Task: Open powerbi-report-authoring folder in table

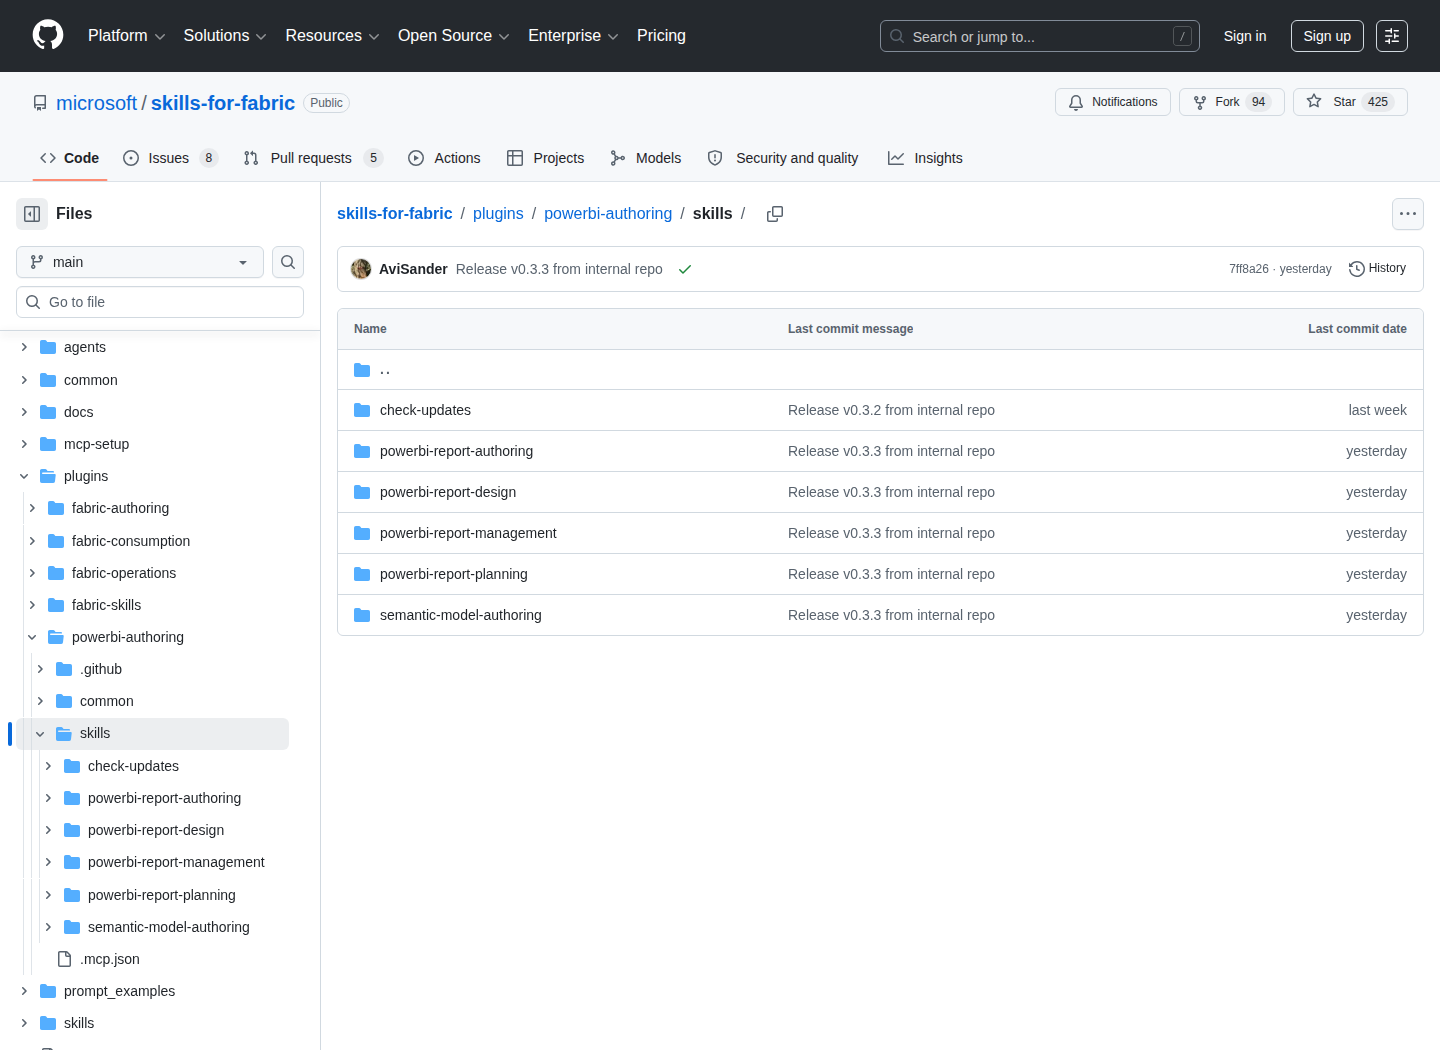Action: (456, 451)
